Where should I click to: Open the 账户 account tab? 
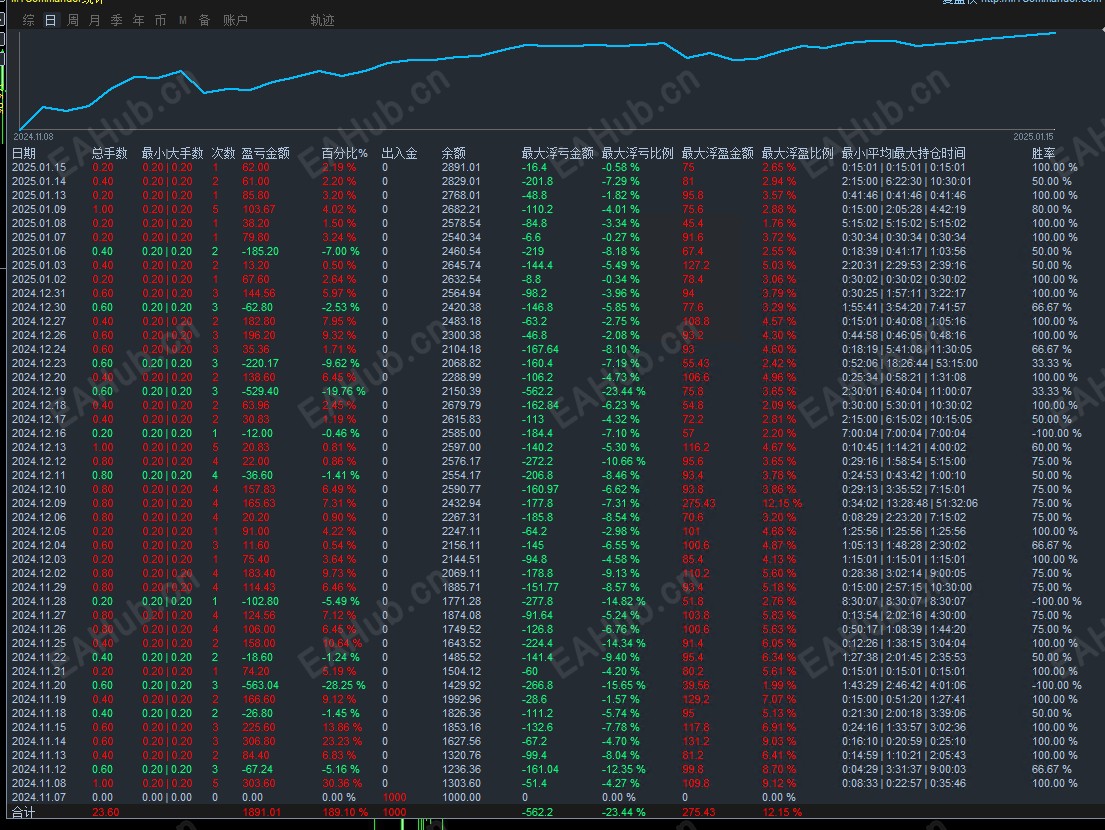pyautogui.click(x=235, y=20)
